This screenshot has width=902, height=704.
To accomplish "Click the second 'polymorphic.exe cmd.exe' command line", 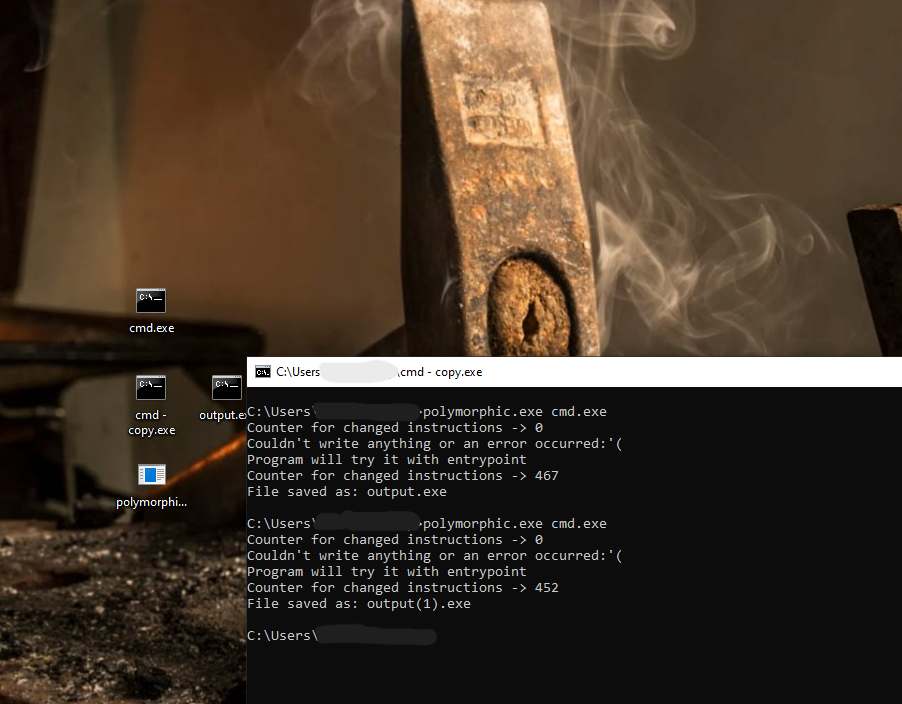I will [427, 524].
